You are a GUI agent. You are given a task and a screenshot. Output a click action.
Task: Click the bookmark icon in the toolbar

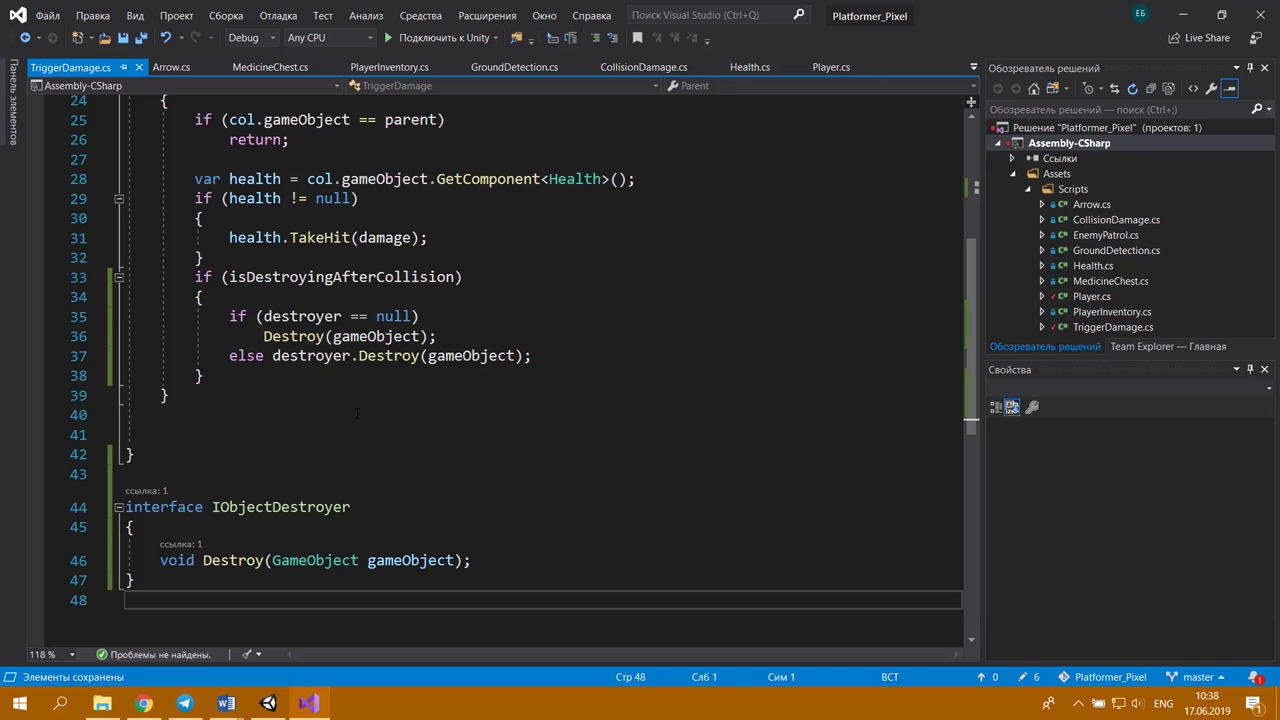coord(637,38)
